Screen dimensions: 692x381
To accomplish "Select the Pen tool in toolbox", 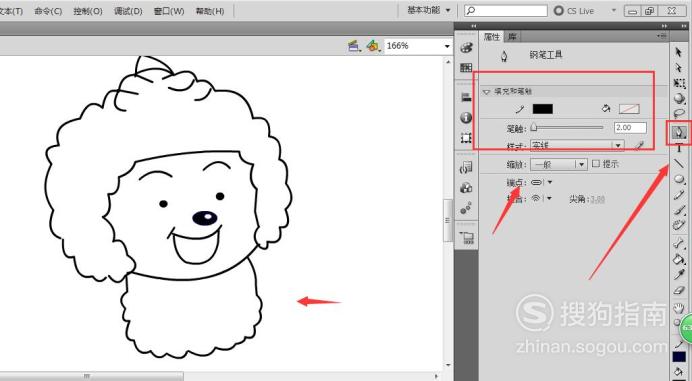I will coord(679,132).
